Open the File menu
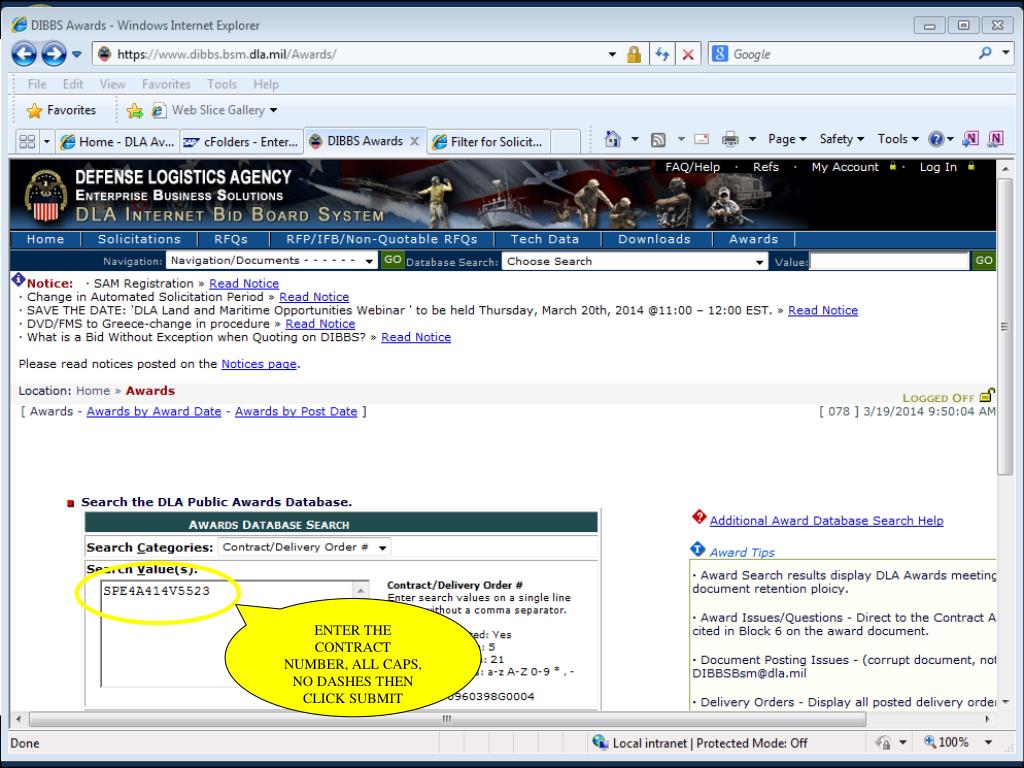 point(37,84)
